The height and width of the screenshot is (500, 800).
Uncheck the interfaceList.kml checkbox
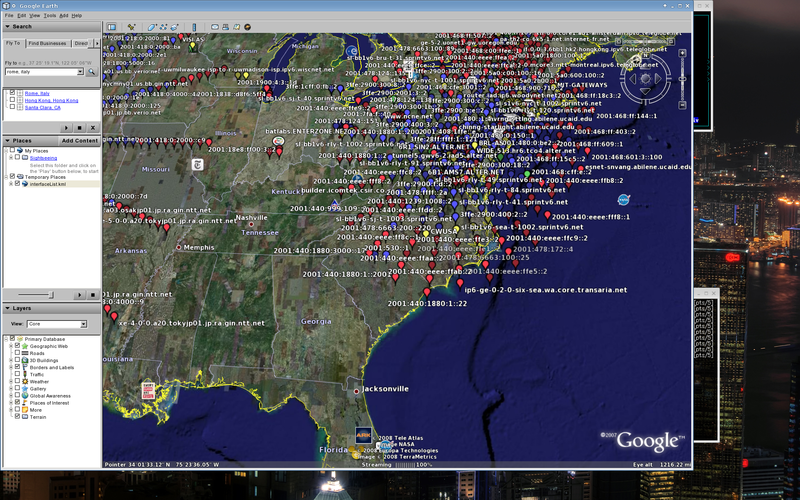click(x=17, y=184)
